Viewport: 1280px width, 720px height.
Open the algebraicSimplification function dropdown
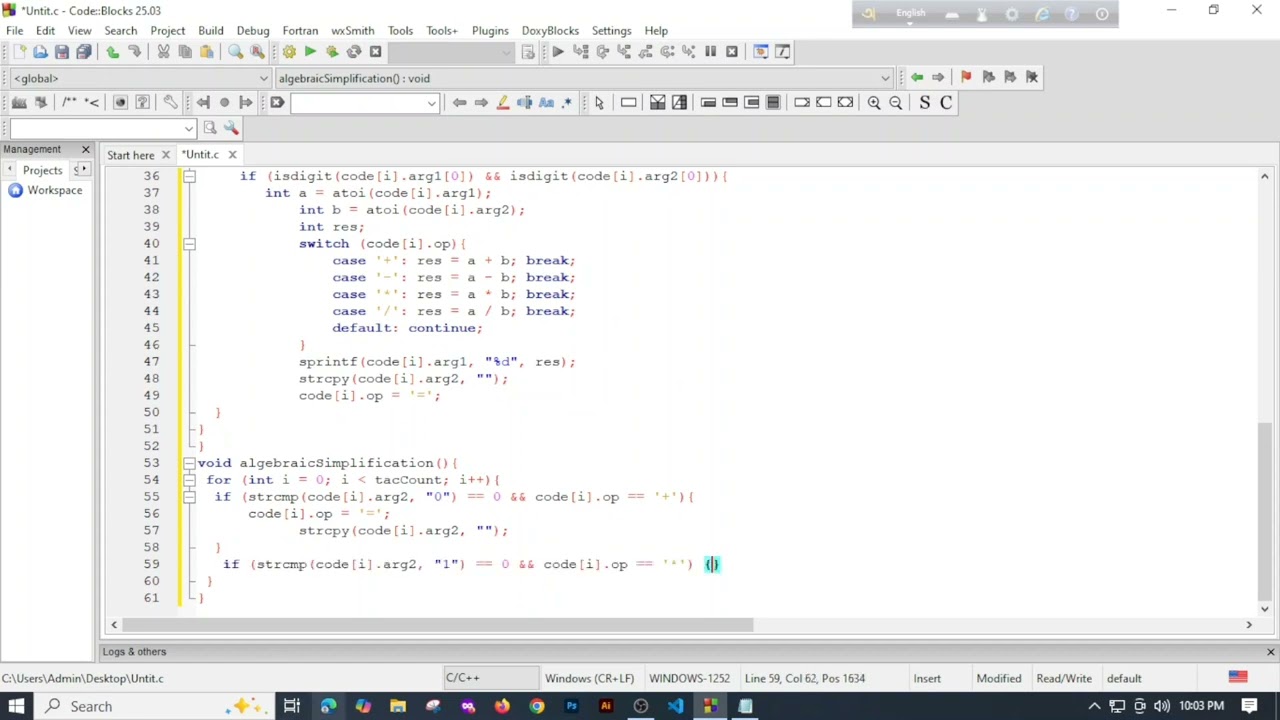[x=885, y=78]
